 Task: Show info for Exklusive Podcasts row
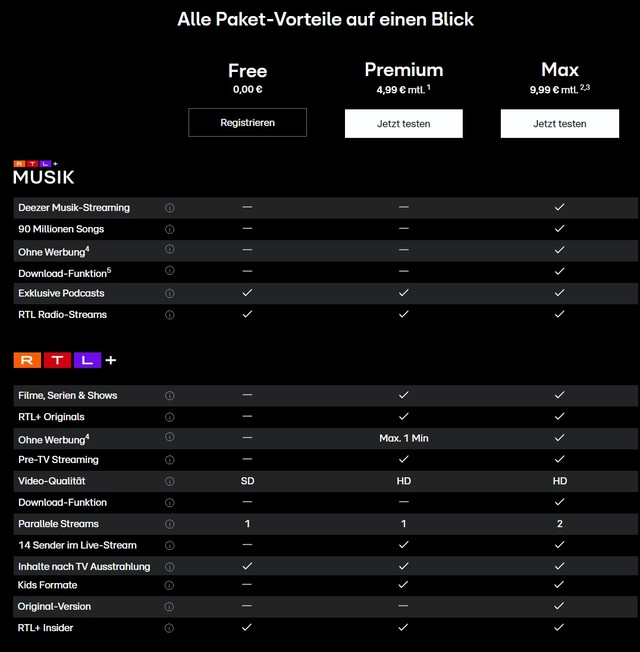point(170,293)
